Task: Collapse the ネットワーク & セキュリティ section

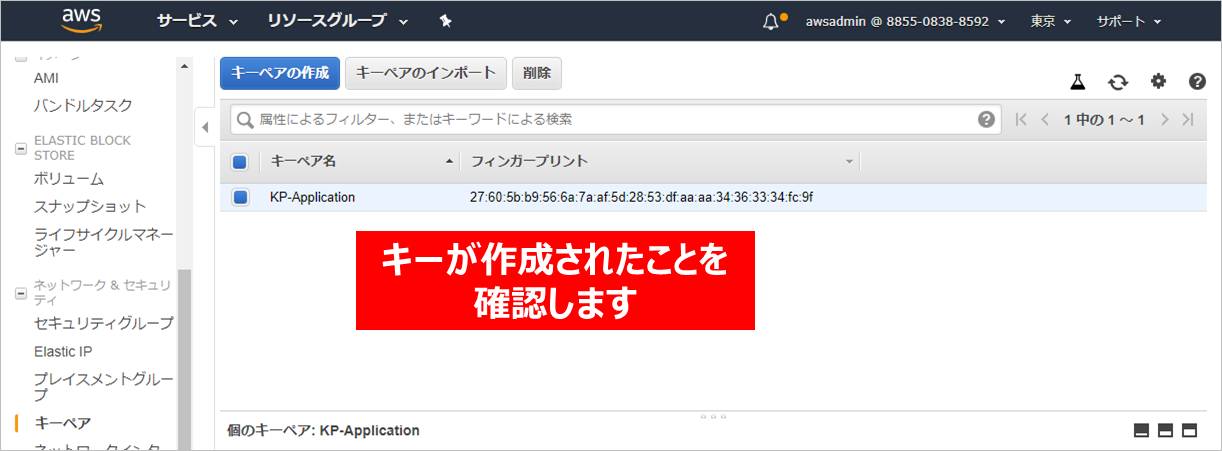Action: point(20,293)
